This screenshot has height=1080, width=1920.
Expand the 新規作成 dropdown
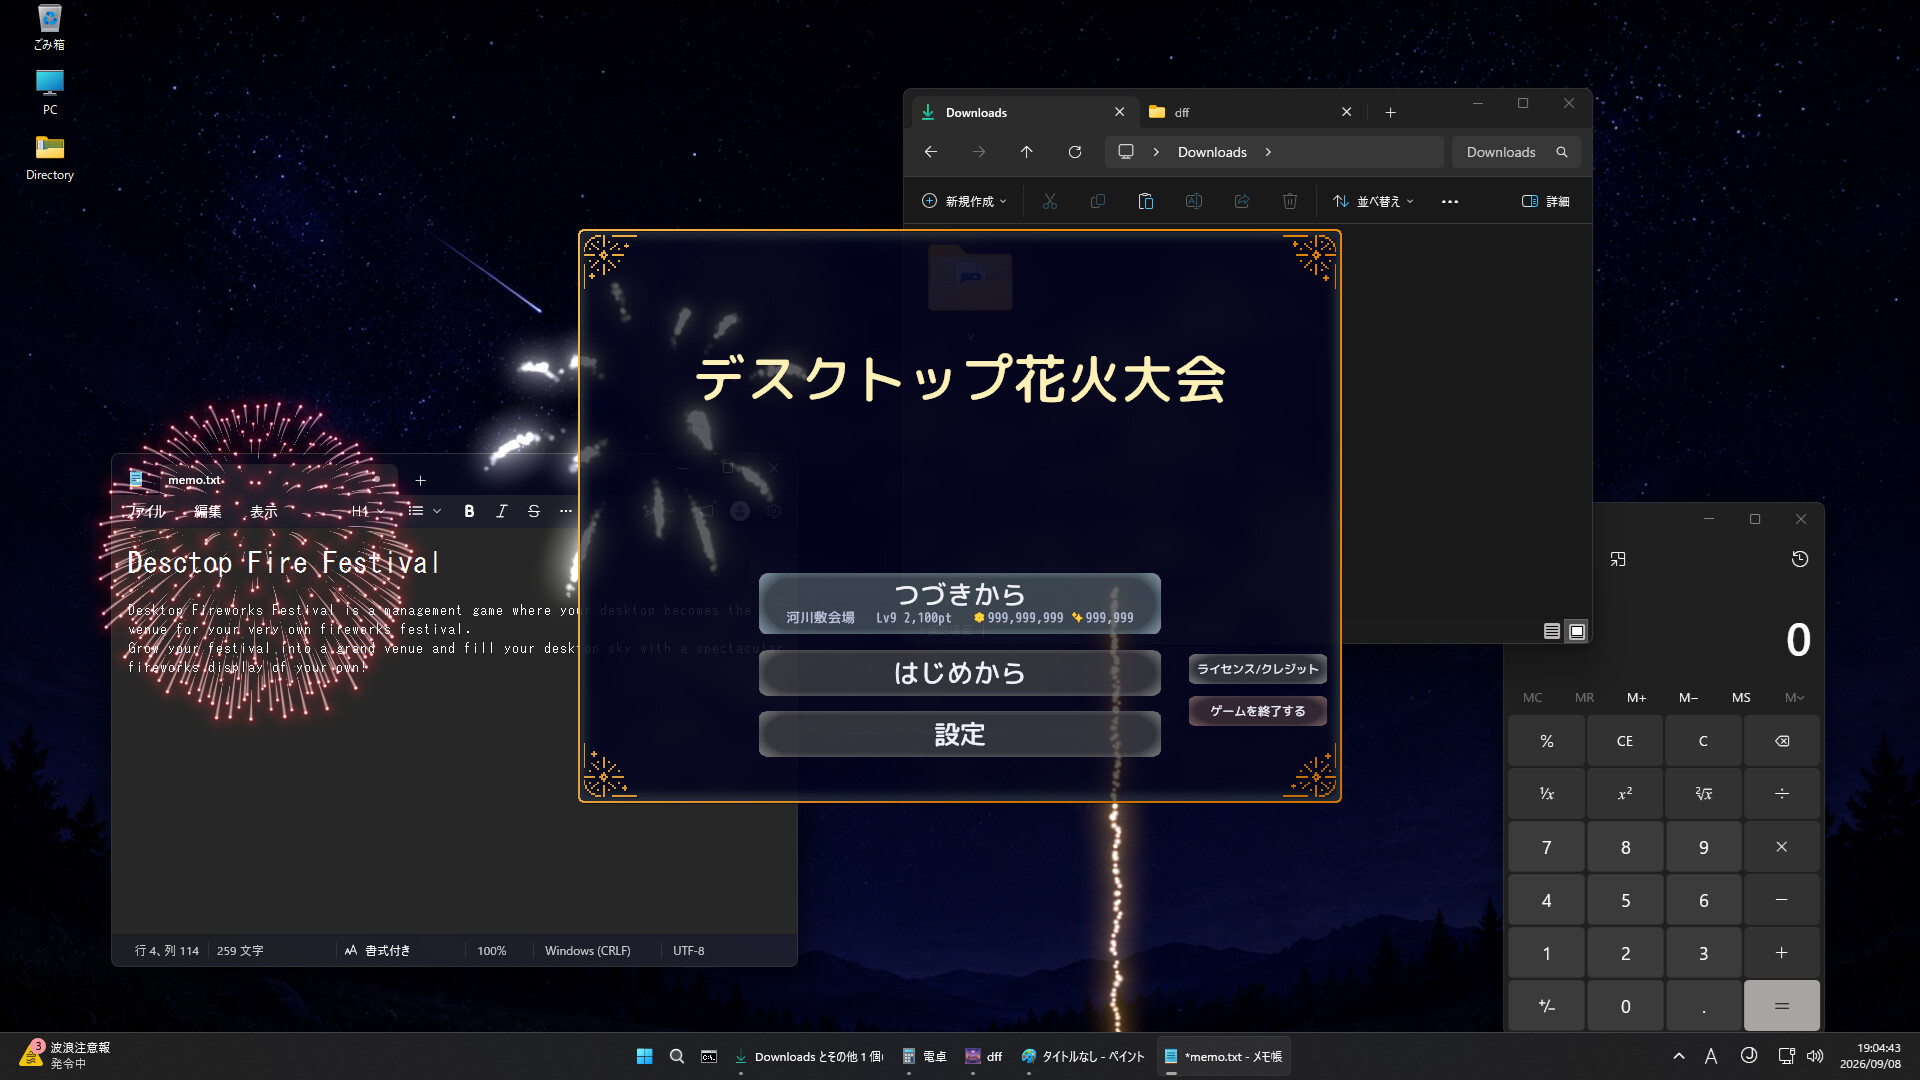[x=964, y=201]
